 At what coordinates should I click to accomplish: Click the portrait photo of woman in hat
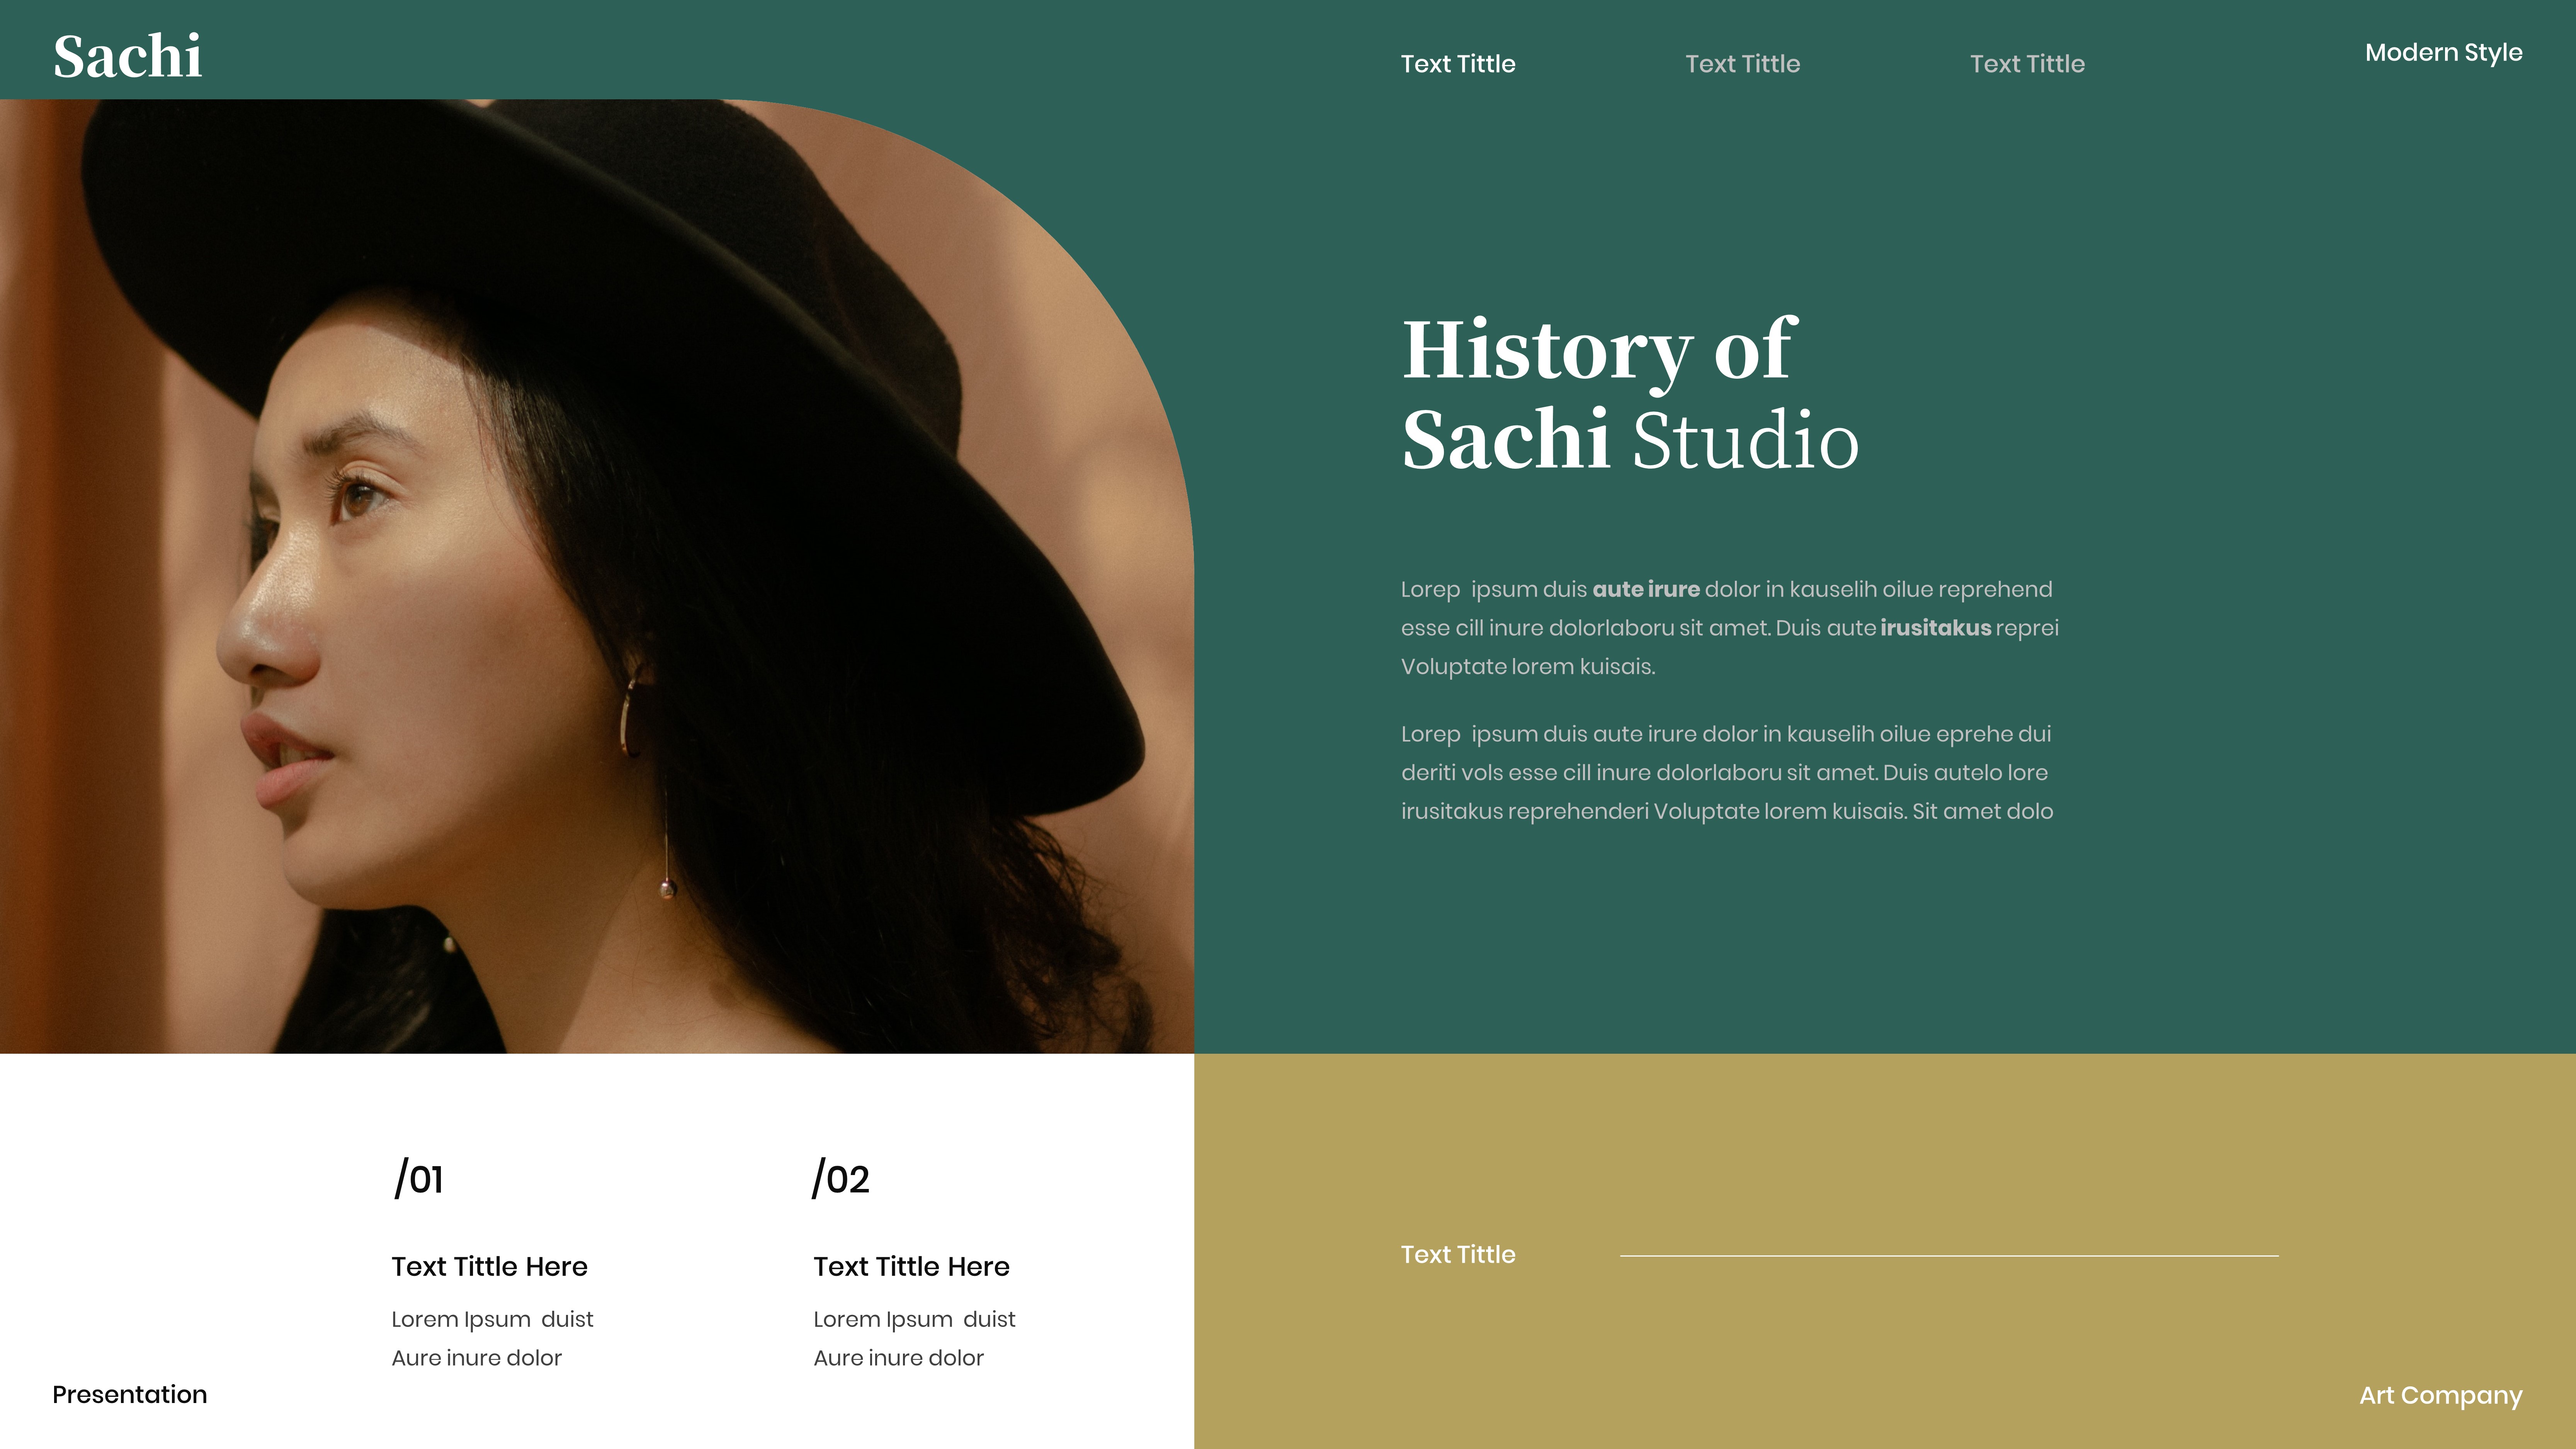(x=596, y=575)
